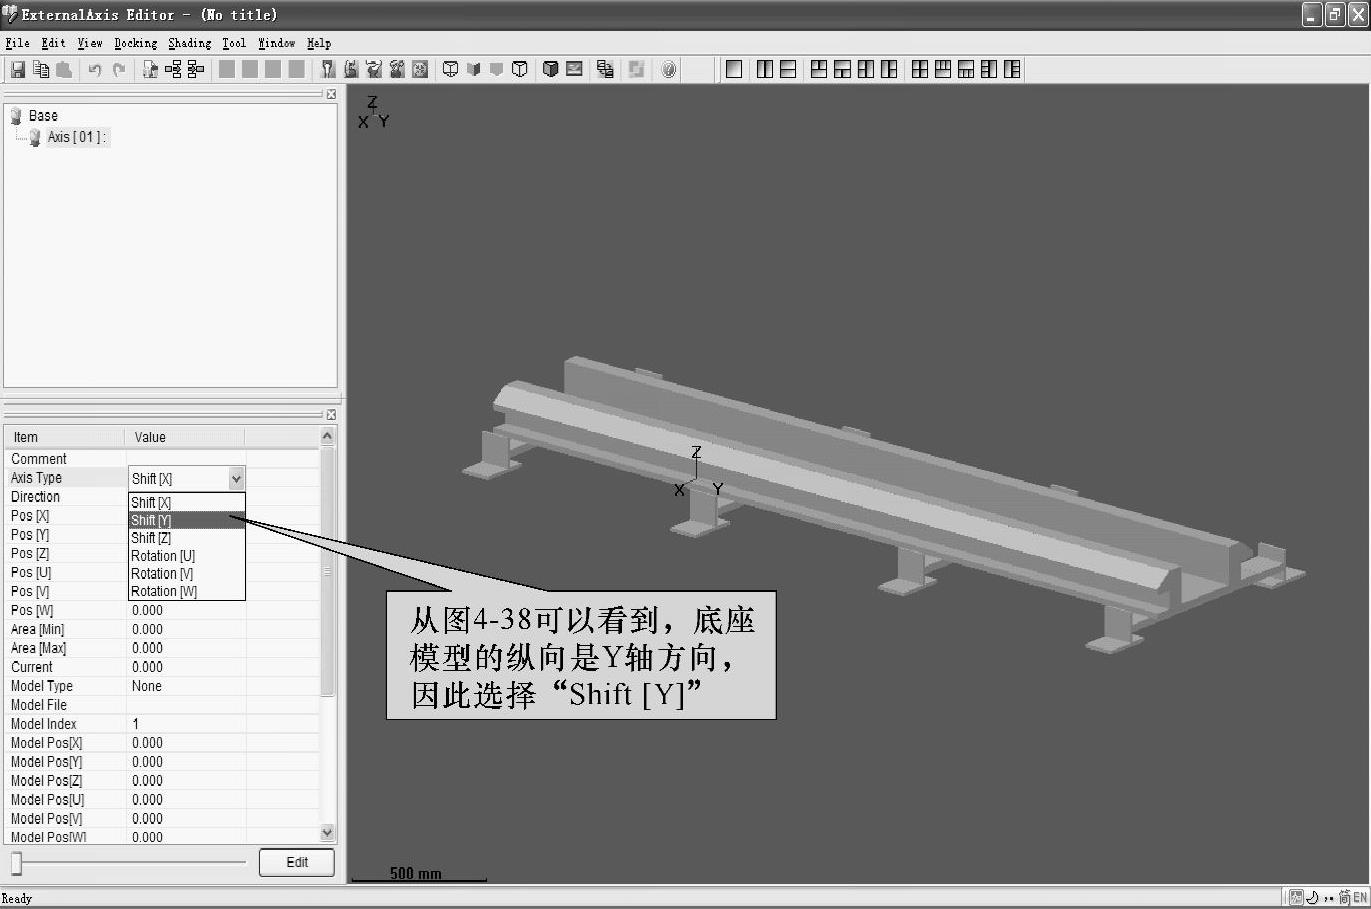This screenshot has width=1371, height=909.
Task: Click the property list scrollbar down arrow
Action: coord(327,833)
